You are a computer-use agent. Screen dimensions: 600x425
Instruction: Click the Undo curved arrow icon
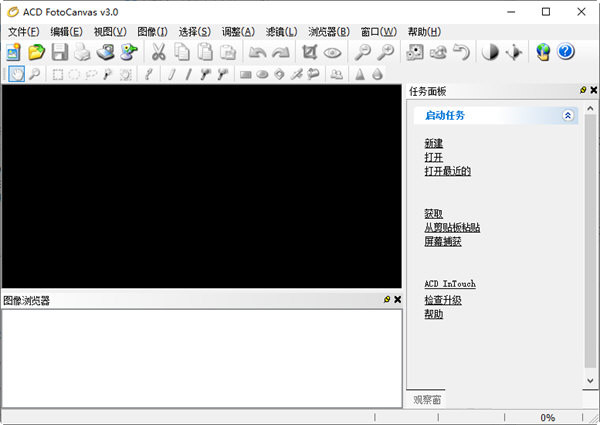(258, 52)
